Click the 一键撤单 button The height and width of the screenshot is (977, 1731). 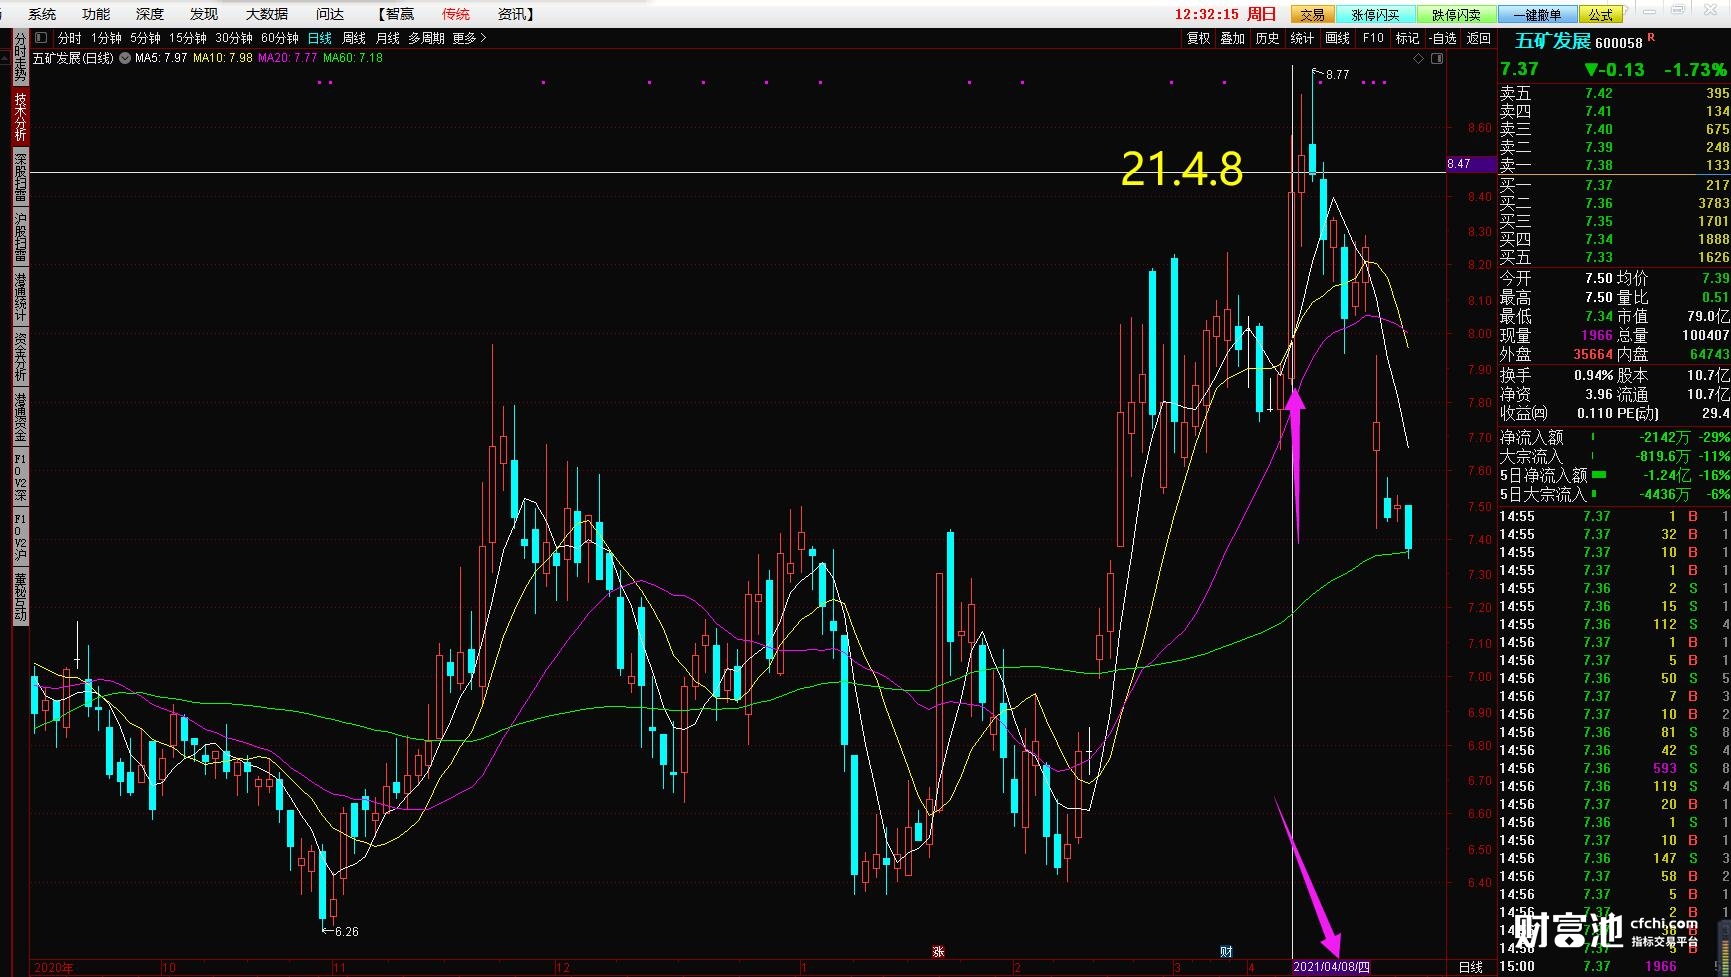pyautogui.click(x=1537, y=14)
